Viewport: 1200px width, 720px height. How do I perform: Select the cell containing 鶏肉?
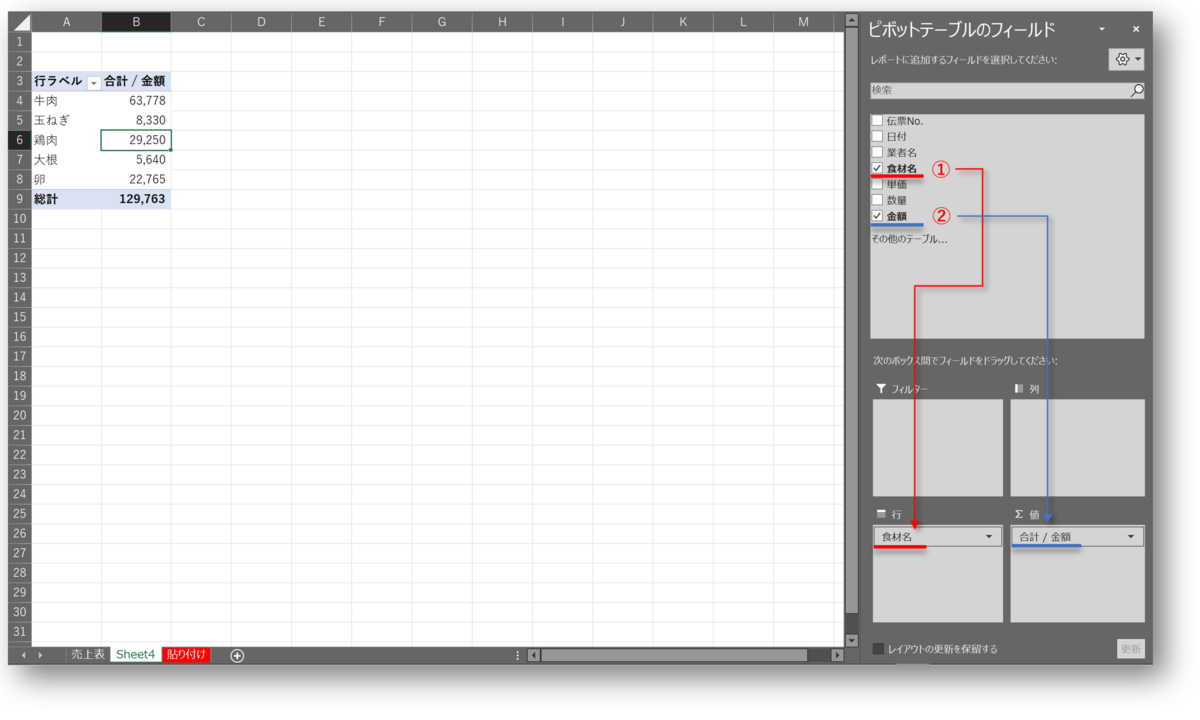66,140
